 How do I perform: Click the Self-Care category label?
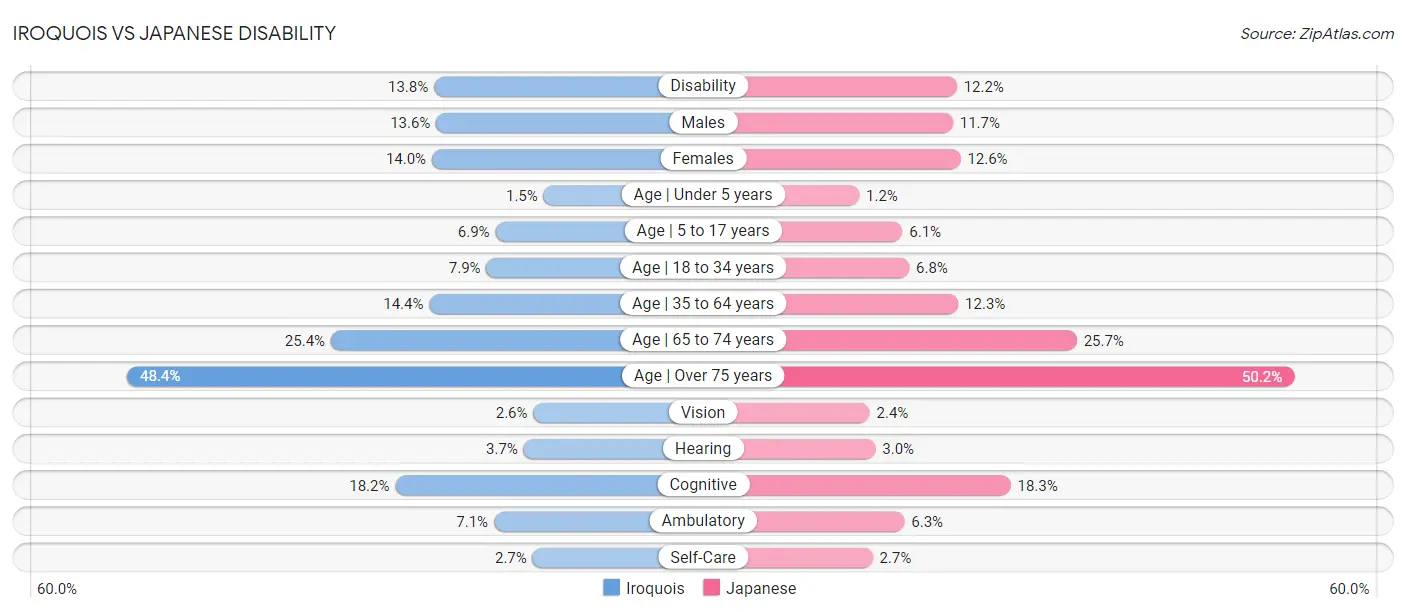703,557
